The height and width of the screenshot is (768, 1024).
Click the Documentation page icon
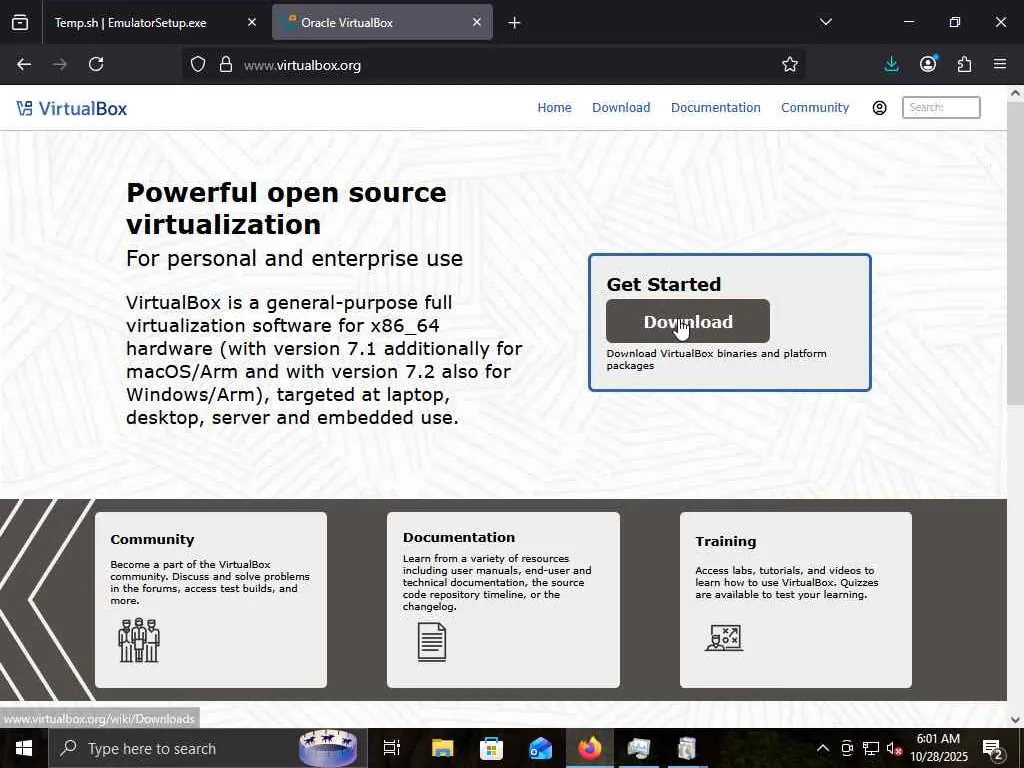pyautogui.click(x=432, y=642)
